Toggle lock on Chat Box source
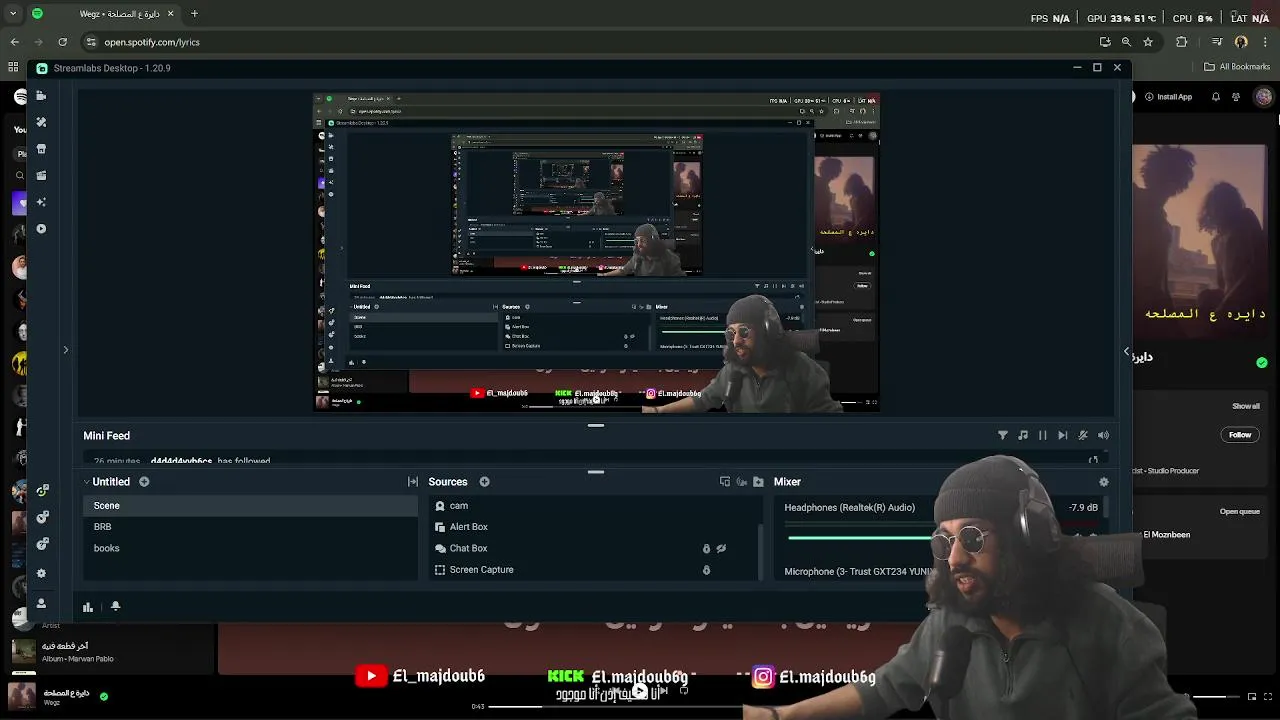The height and width of the screenshot is (720, 1280). tap(706, 548)
